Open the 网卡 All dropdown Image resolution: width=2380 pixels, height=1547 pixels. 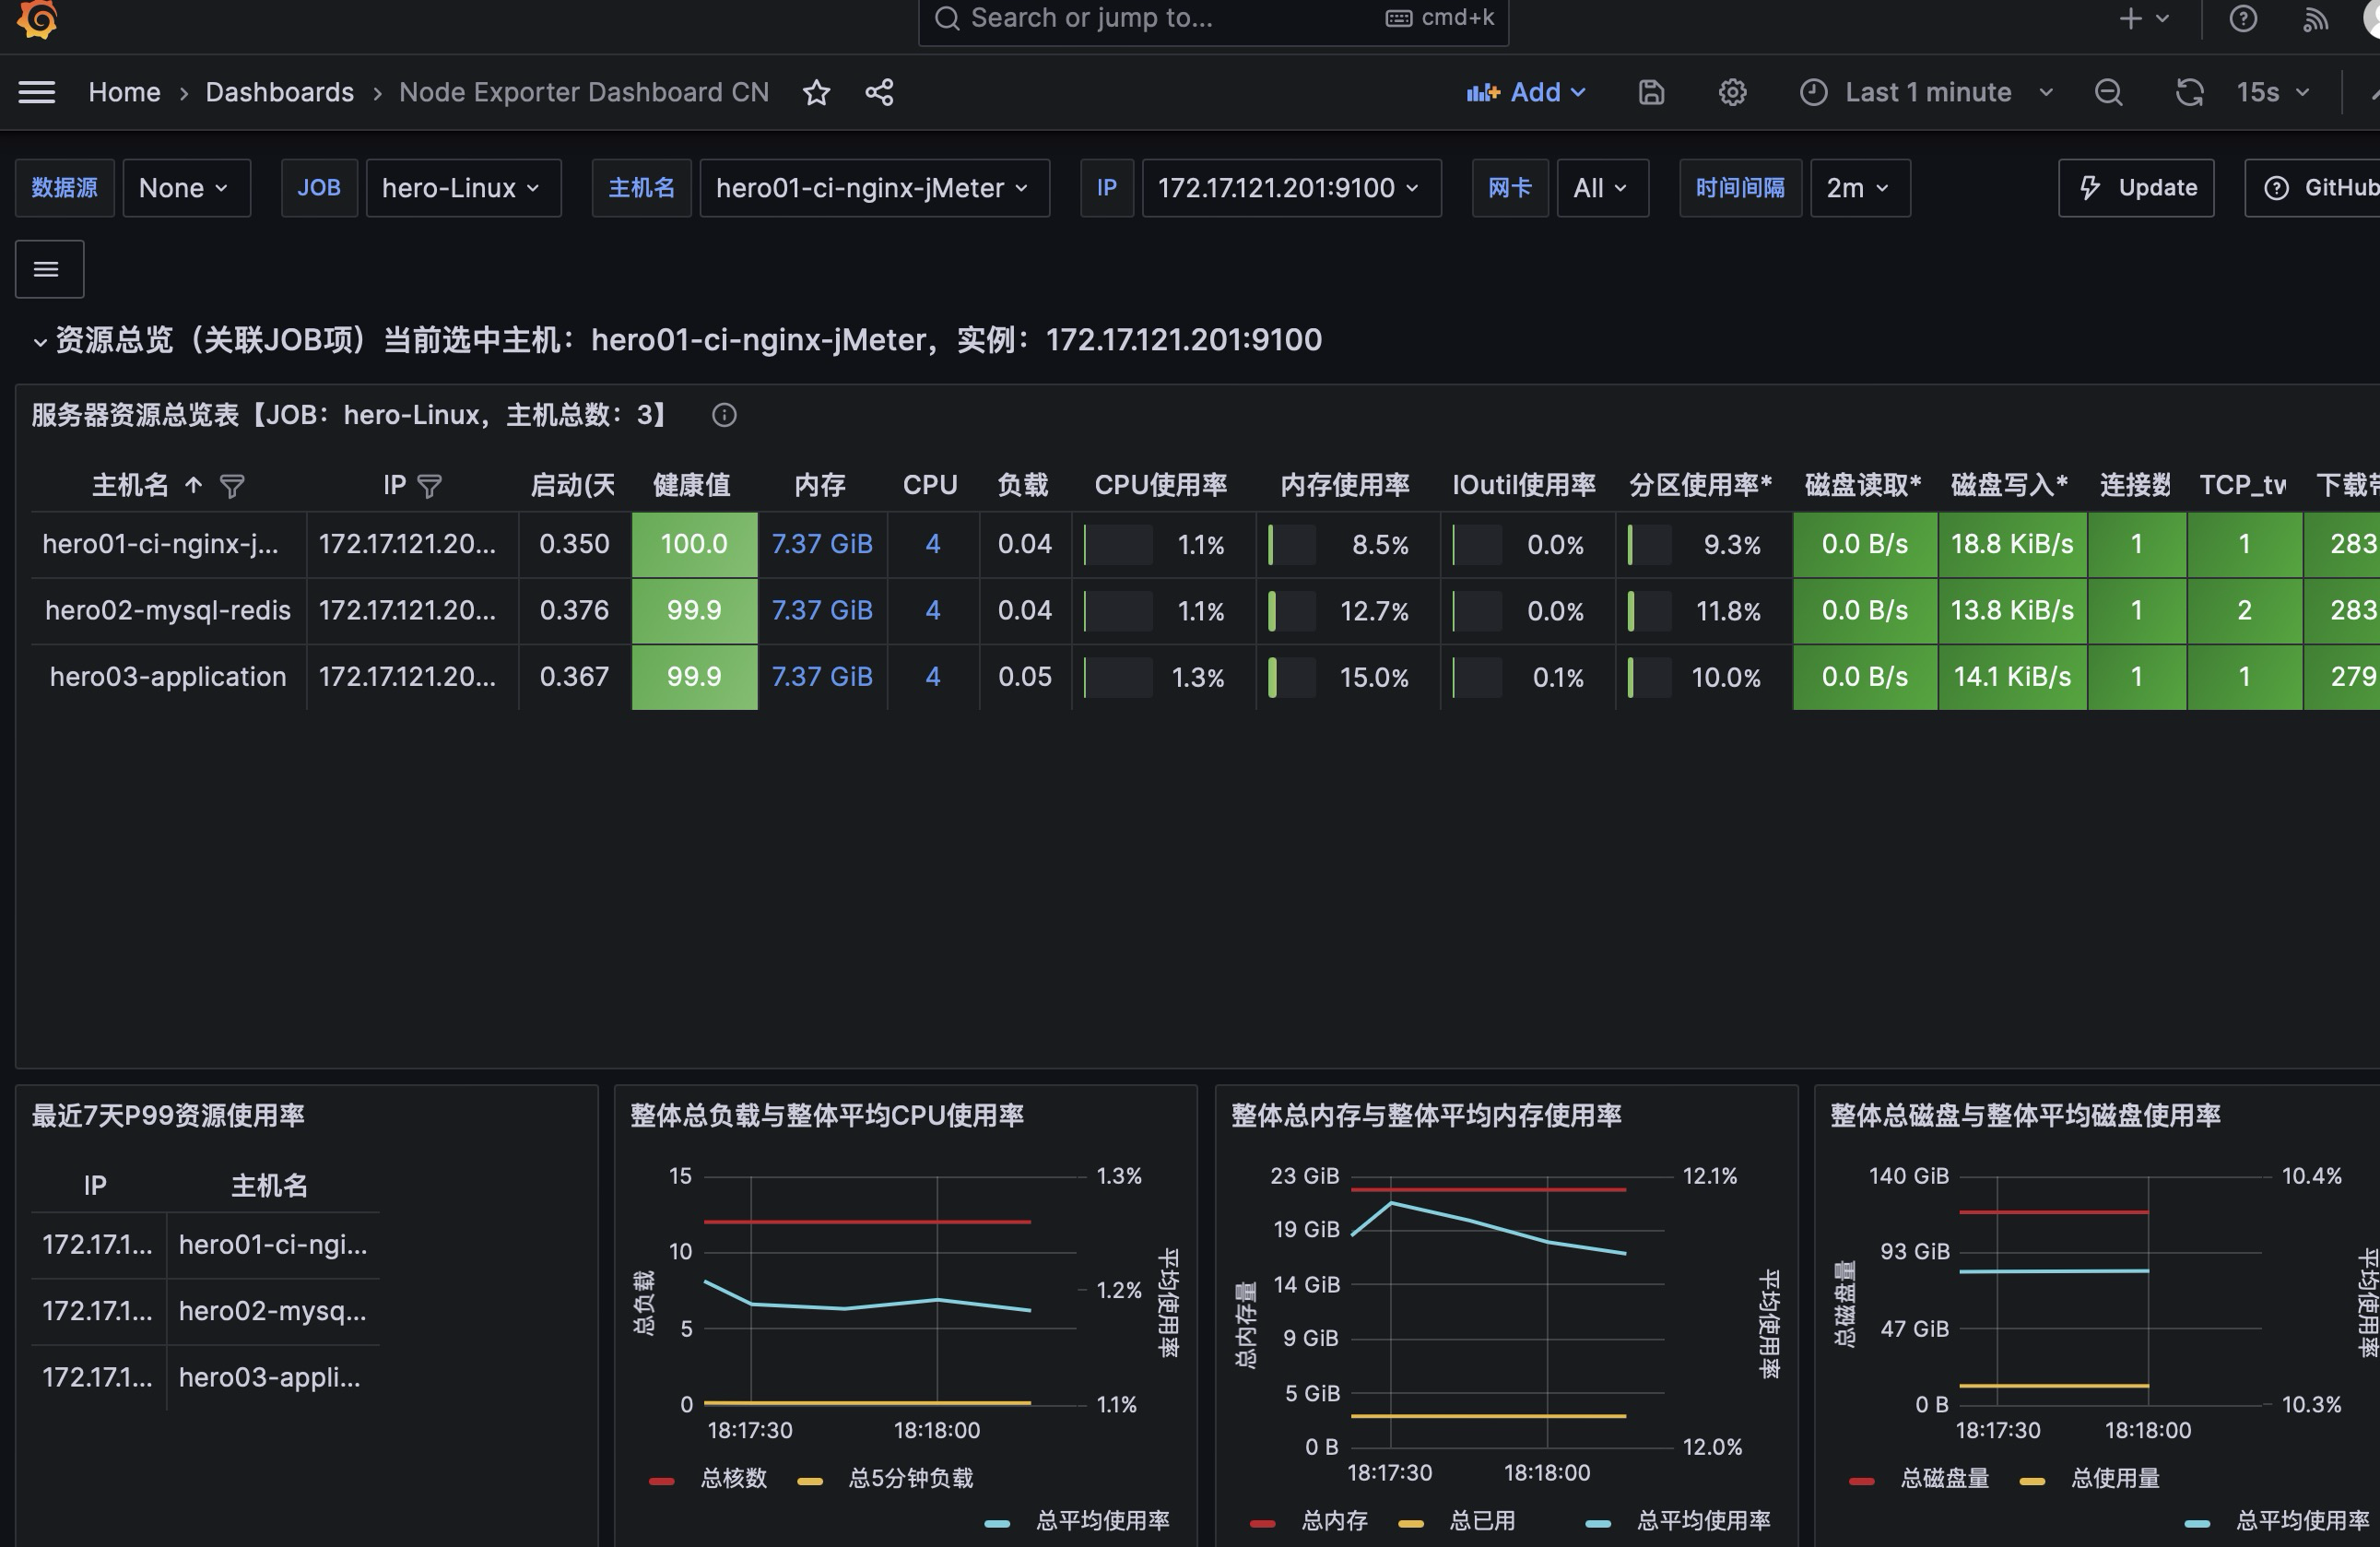coord(1602,188)
